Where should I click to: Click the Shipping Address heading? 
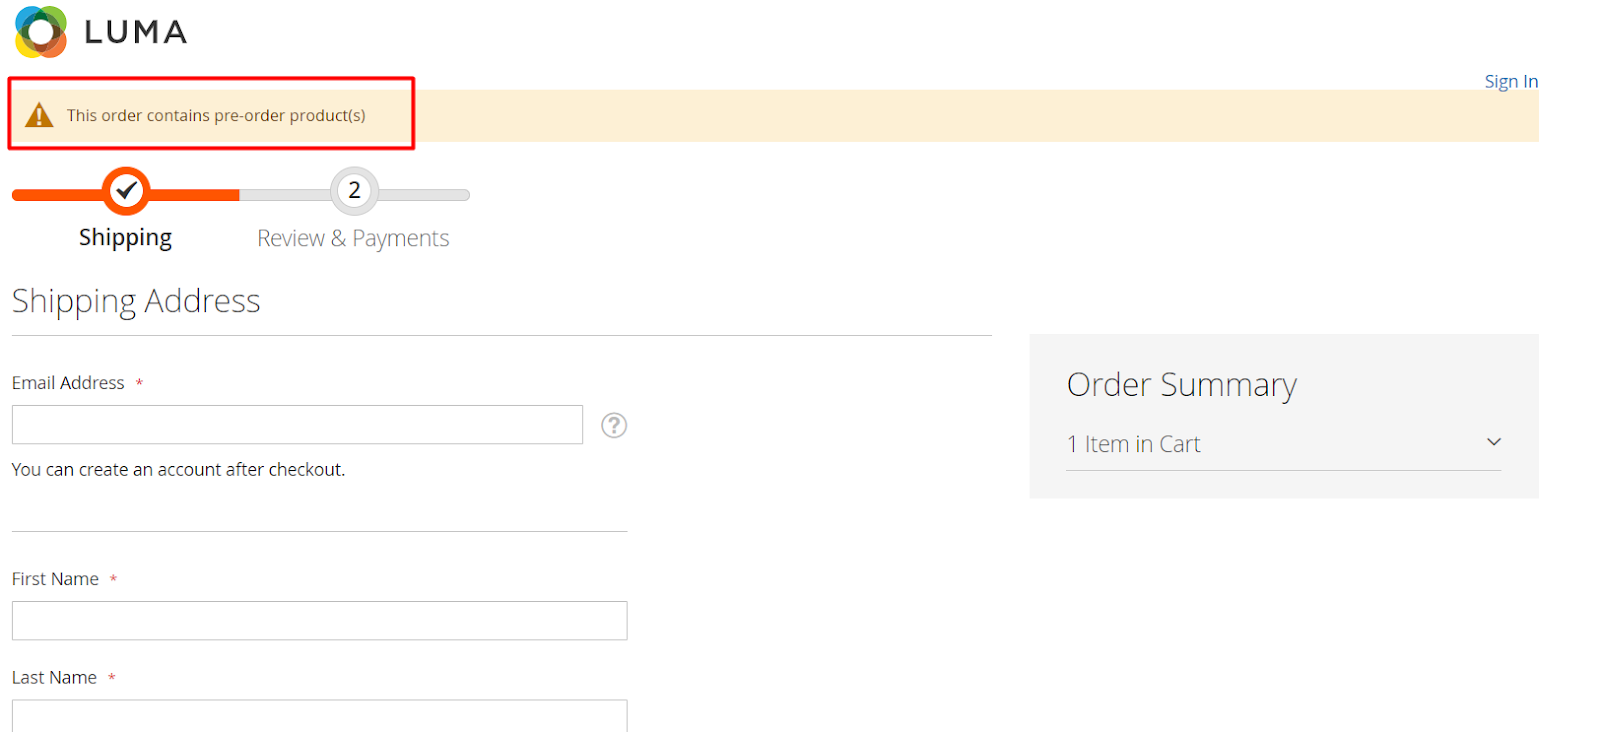click(x=136, y=301)
